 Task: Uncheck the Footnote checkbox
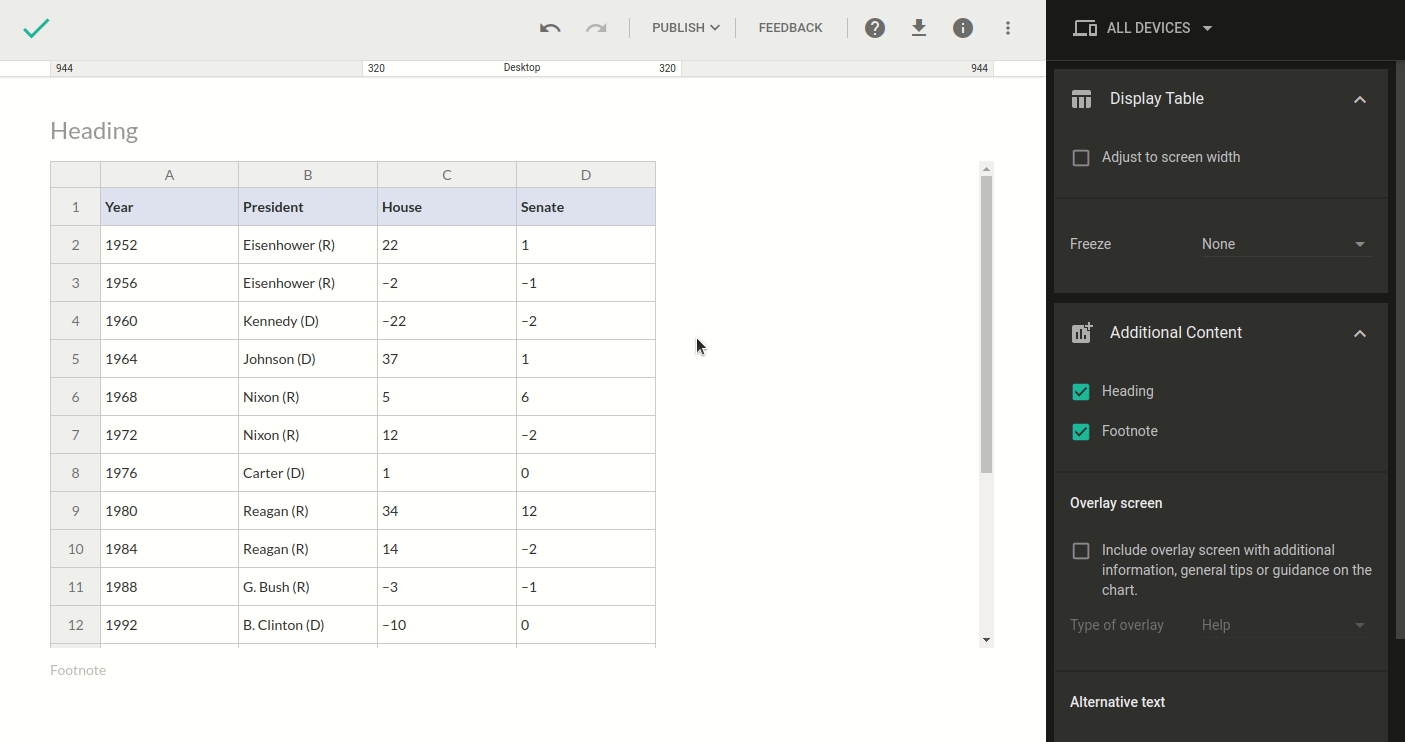click(x=1081, y=432)
